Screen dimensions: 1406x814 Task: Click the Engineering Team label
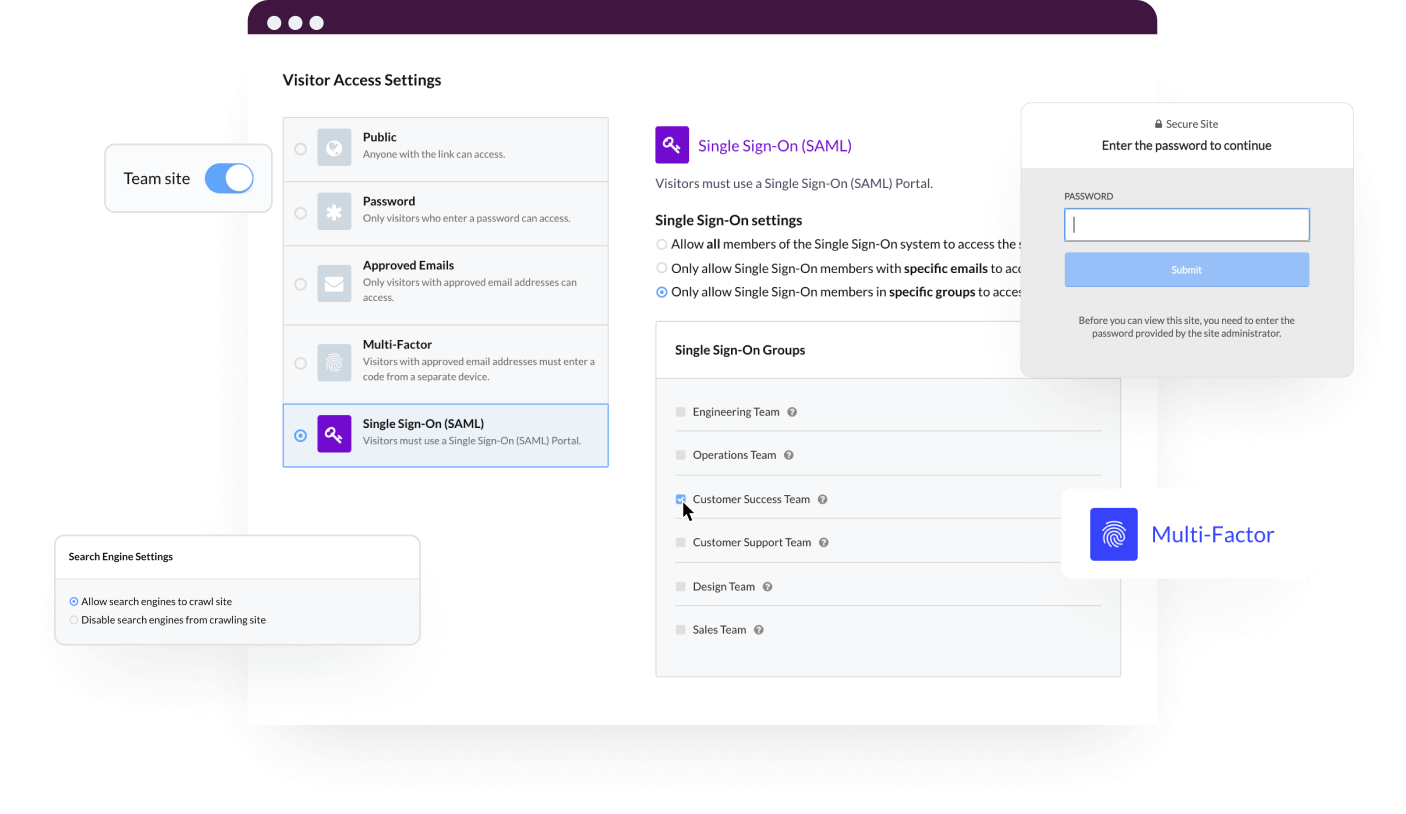[x=736, y=412]
